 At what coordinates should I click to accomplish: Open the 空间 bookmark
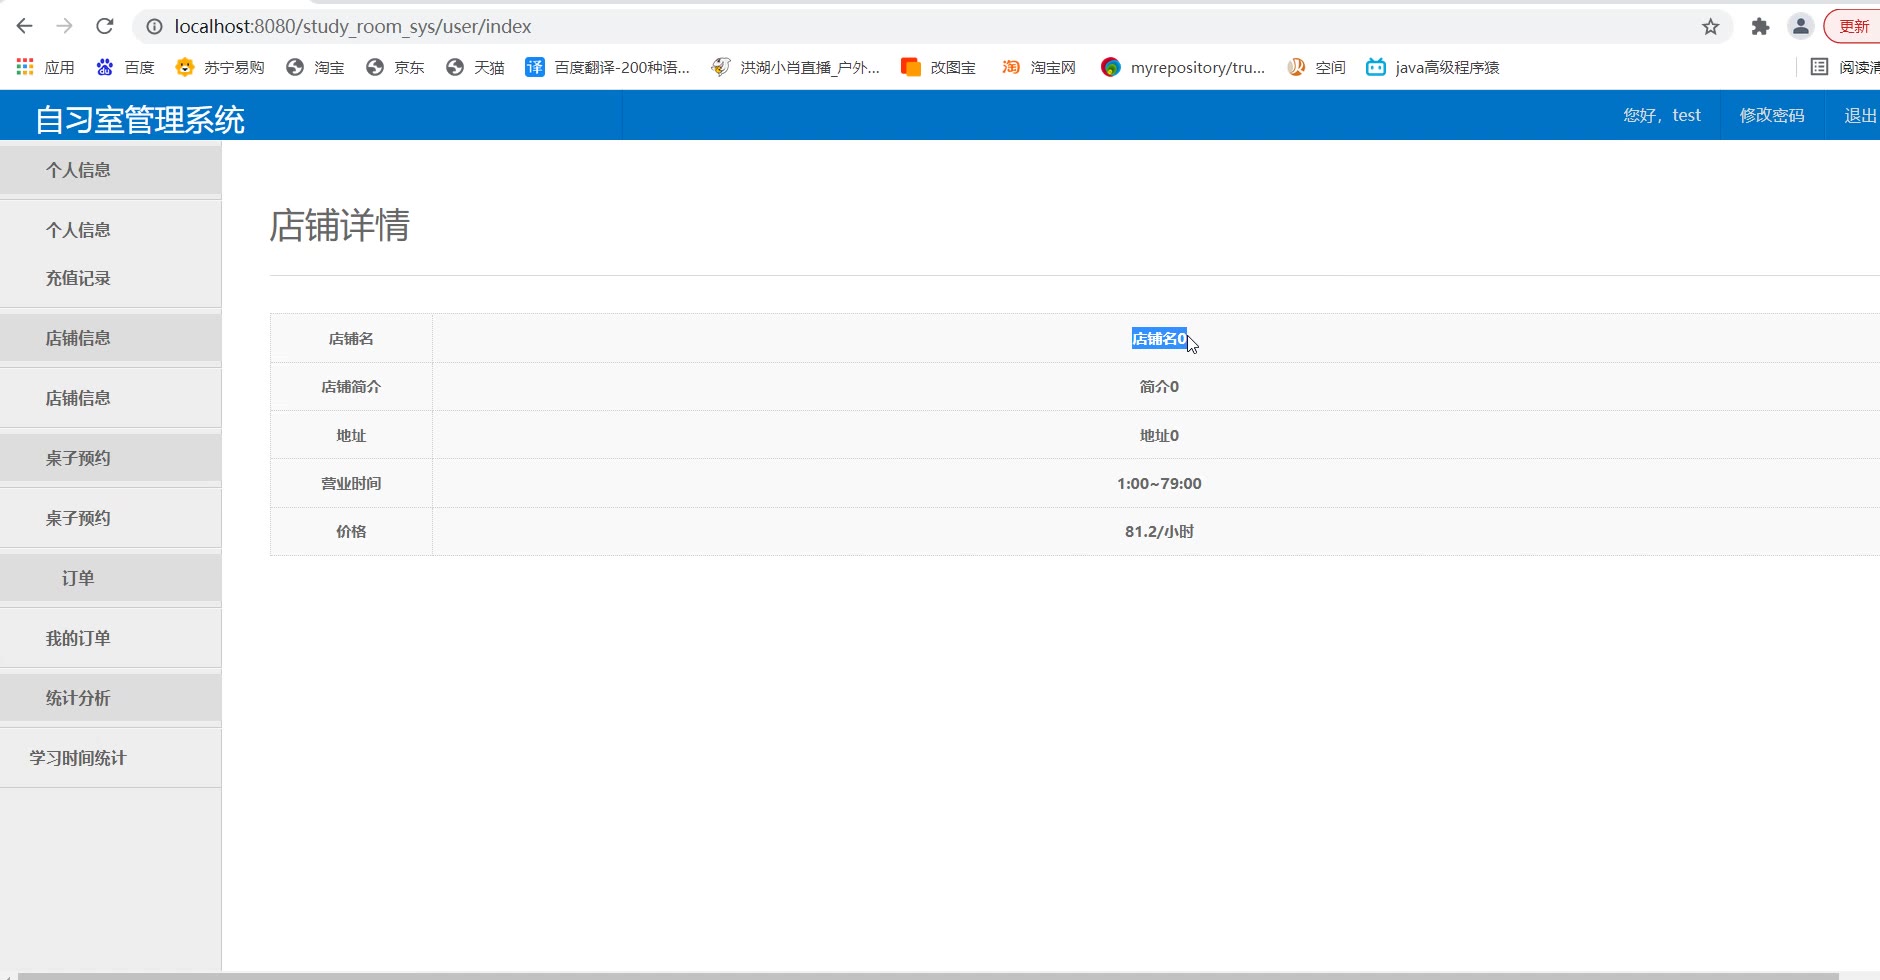point(1316,67)
